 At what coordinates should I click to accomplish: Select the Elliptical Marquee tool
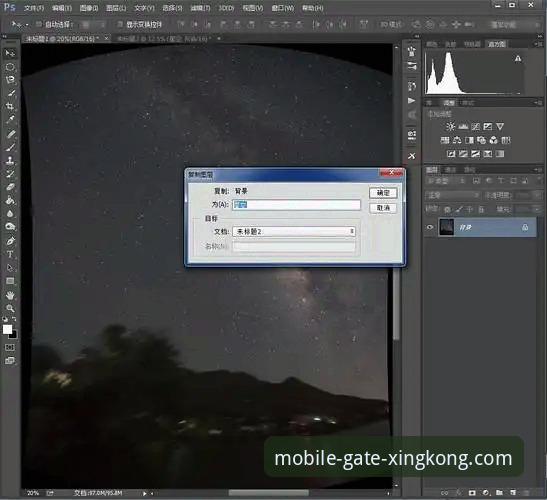tap(10, 67)
